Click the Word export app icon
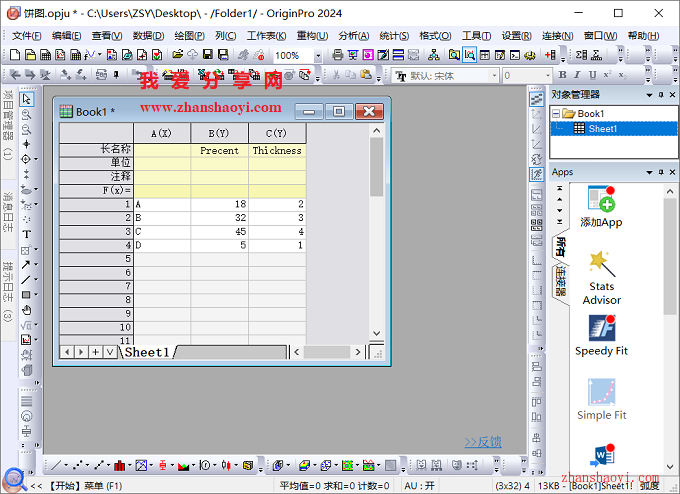 [x=602, y=456]
